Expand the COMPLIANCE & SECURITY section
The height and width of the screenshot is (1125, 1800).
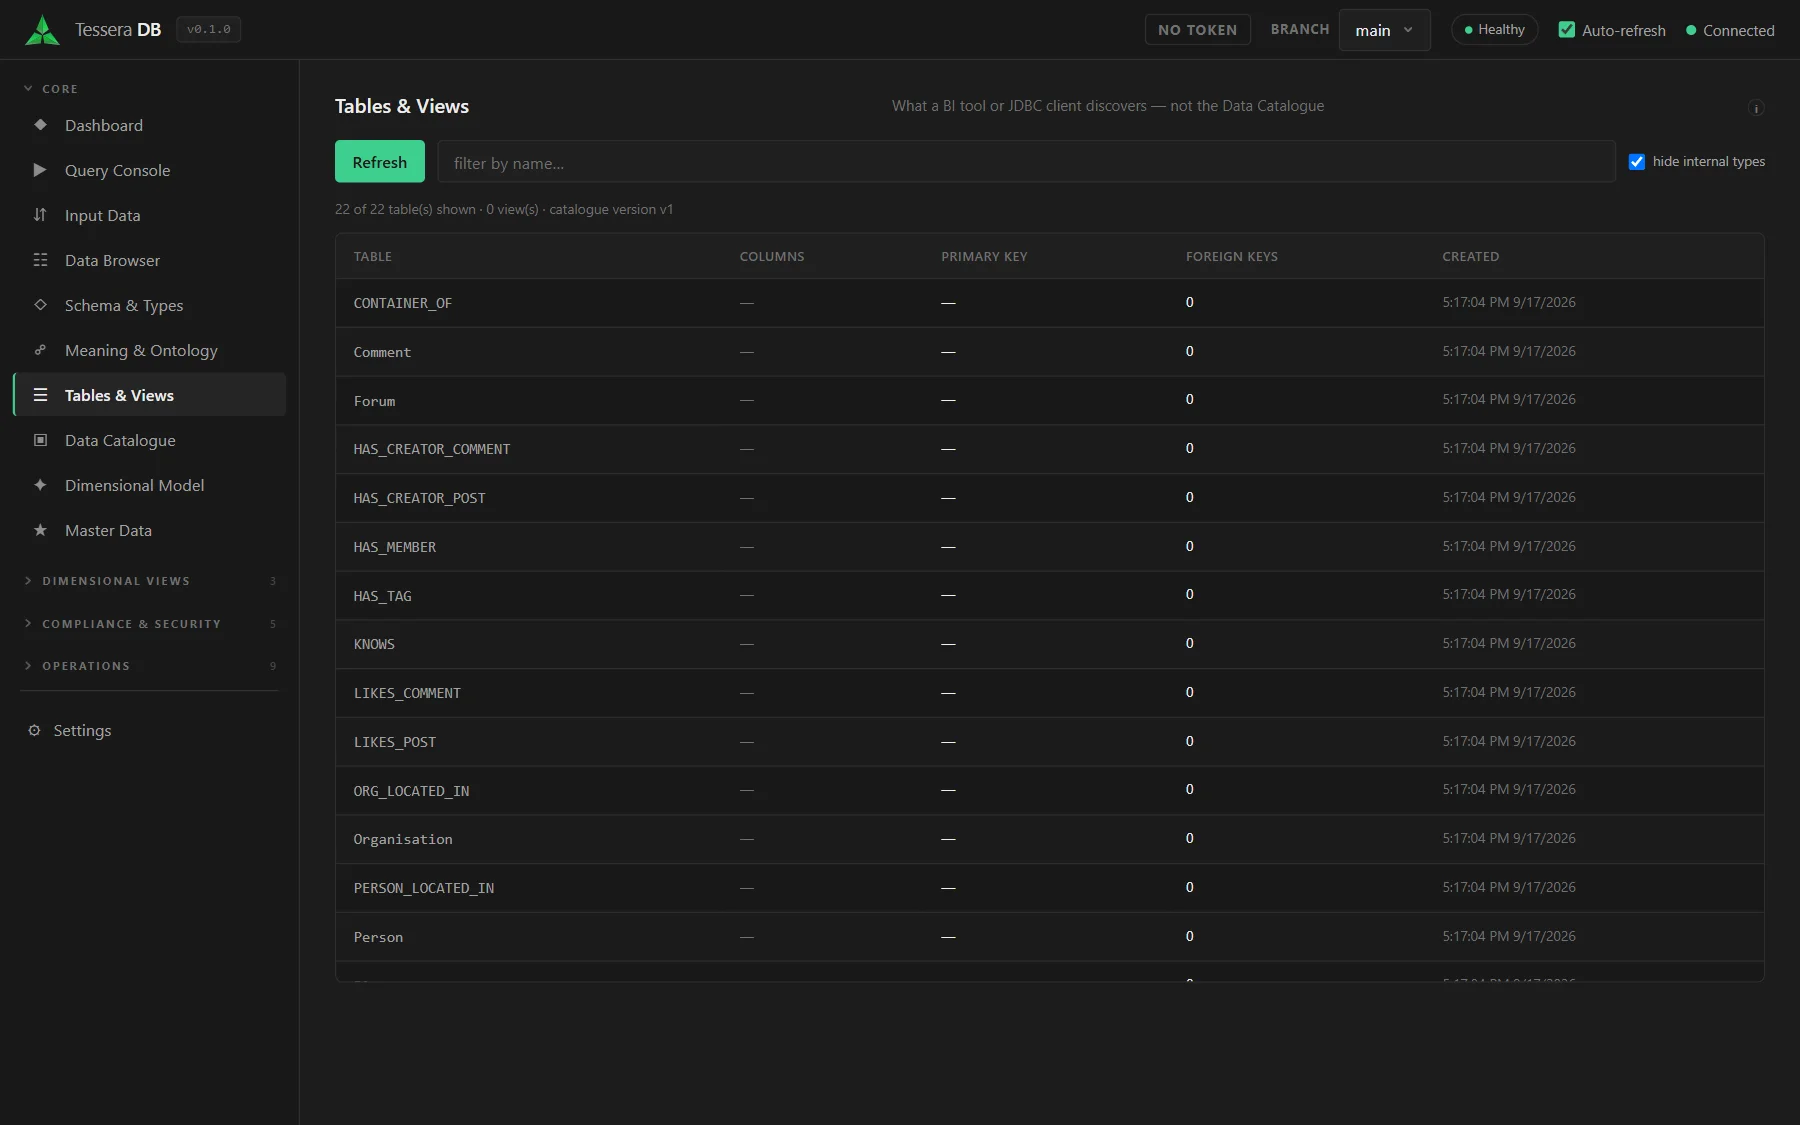pyautogui.click(x=150, y=624)
